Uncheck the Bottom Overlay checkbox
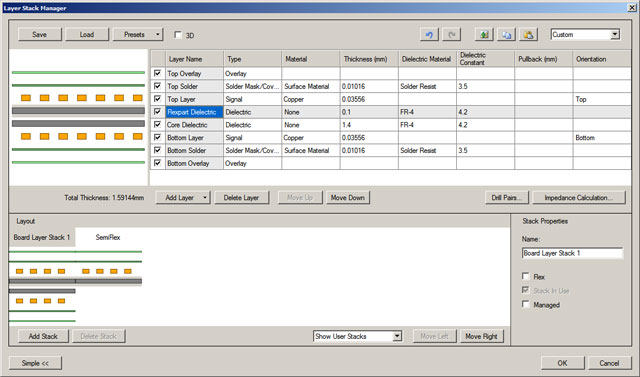640x377 pixels. (158, 163)
